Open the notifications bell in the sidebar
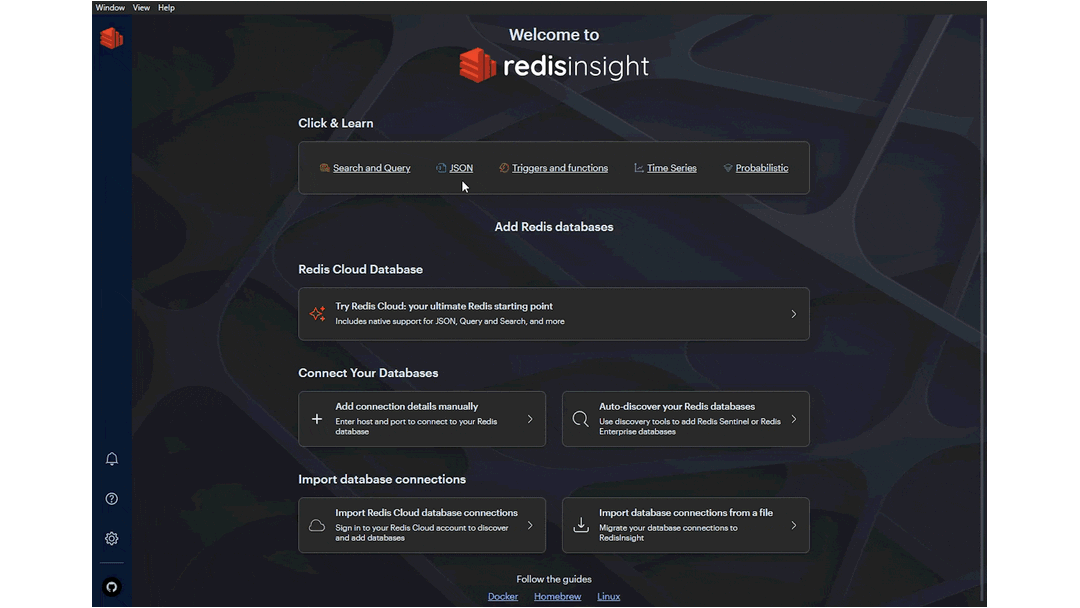This screenshot has height=608, width=1080. pos(112,459)
